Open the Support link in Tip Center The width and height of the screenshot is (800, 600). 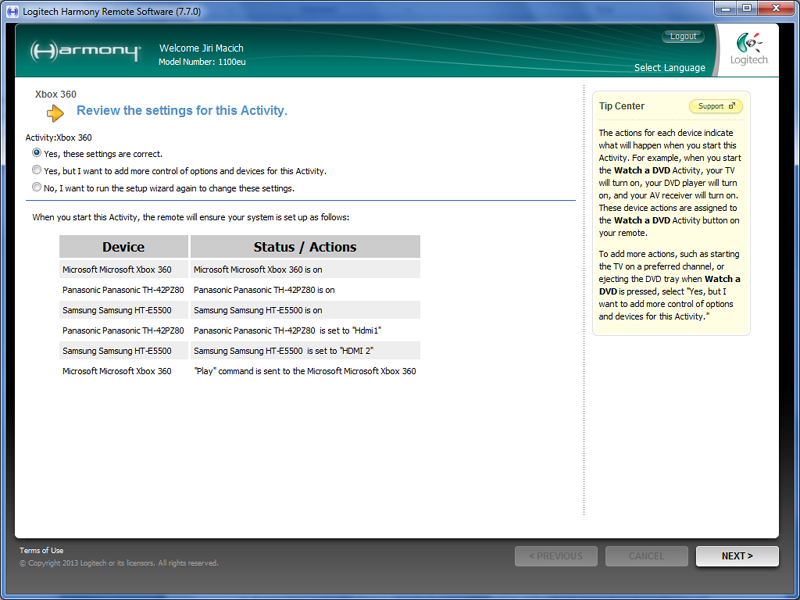click(715, 106)
